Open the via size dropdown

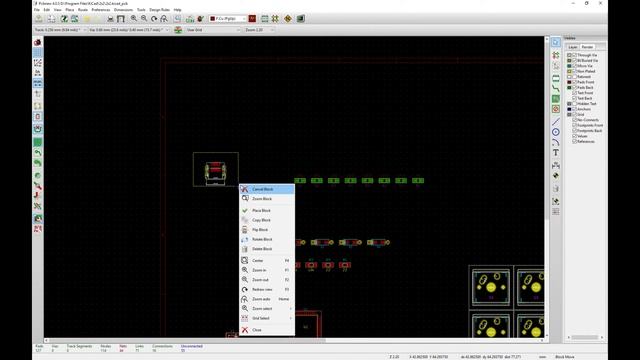click(129, 30)
